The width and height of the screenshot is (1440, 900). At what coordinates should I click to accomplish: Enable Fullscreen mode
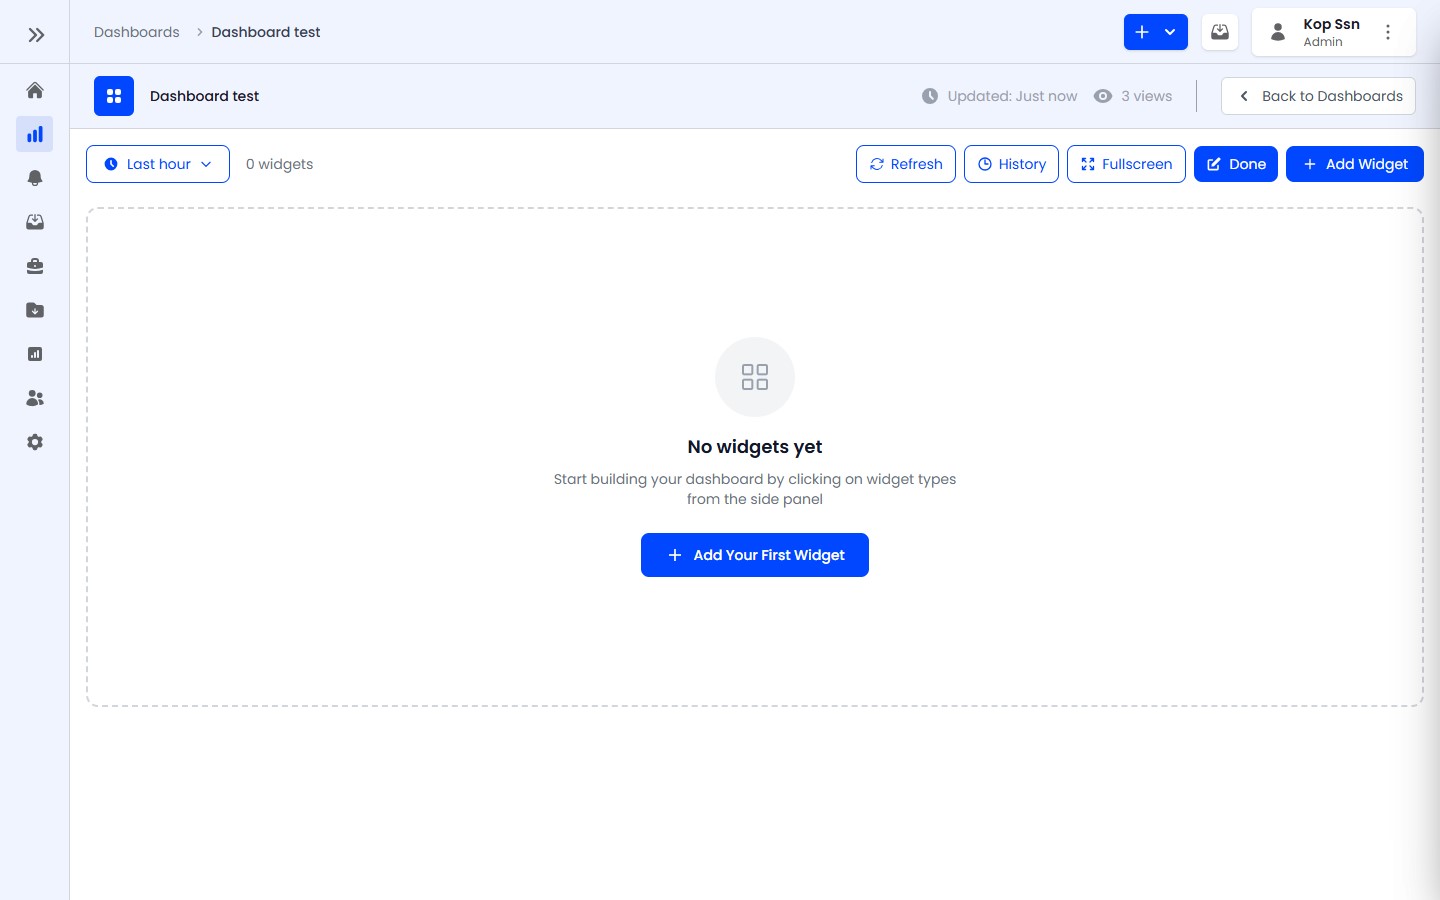1126,164
